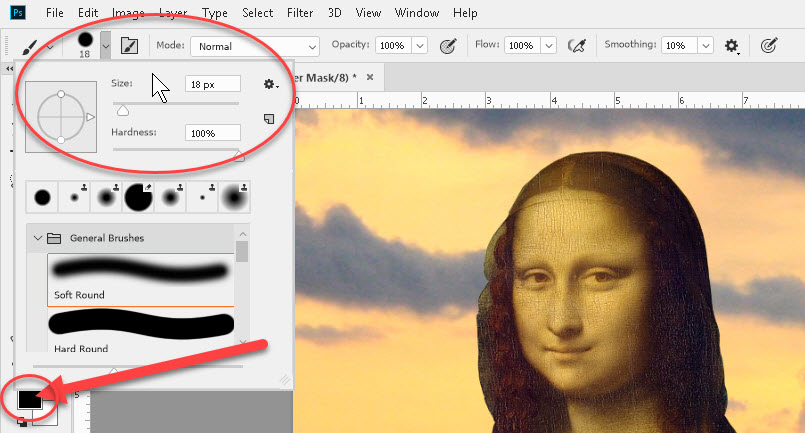This screenshot has width=805, height=433.
Task: Choose the Hard Round brush
Action: 141,331
